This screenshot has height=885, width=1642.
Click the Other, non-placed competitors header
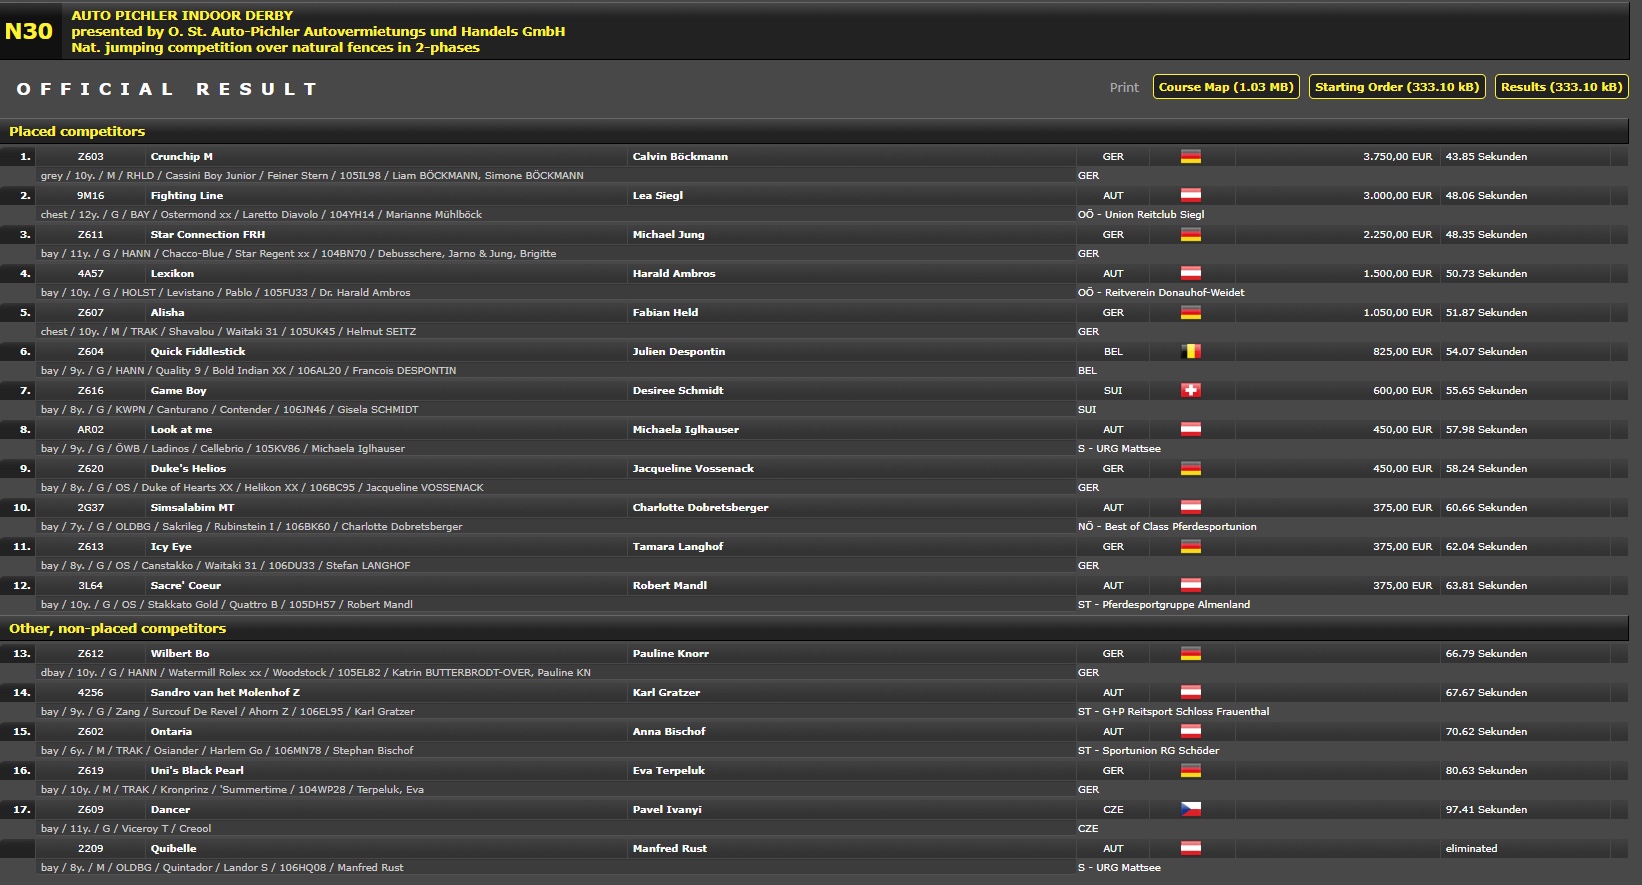(118, 629)
